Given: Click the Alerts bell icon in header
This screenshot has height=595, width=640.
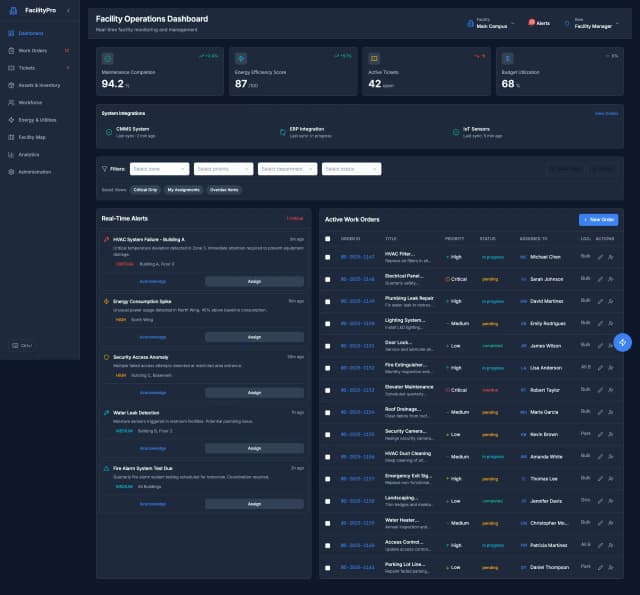Looking at the screenshot, I should (x=532, y=22).
